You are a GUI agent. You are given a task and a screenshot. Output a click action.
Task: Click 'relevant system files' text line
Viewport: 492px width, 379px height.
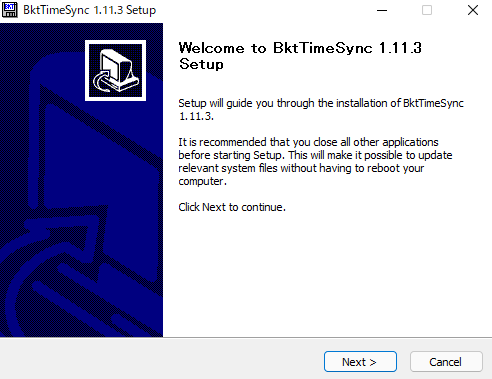point(228,168)
